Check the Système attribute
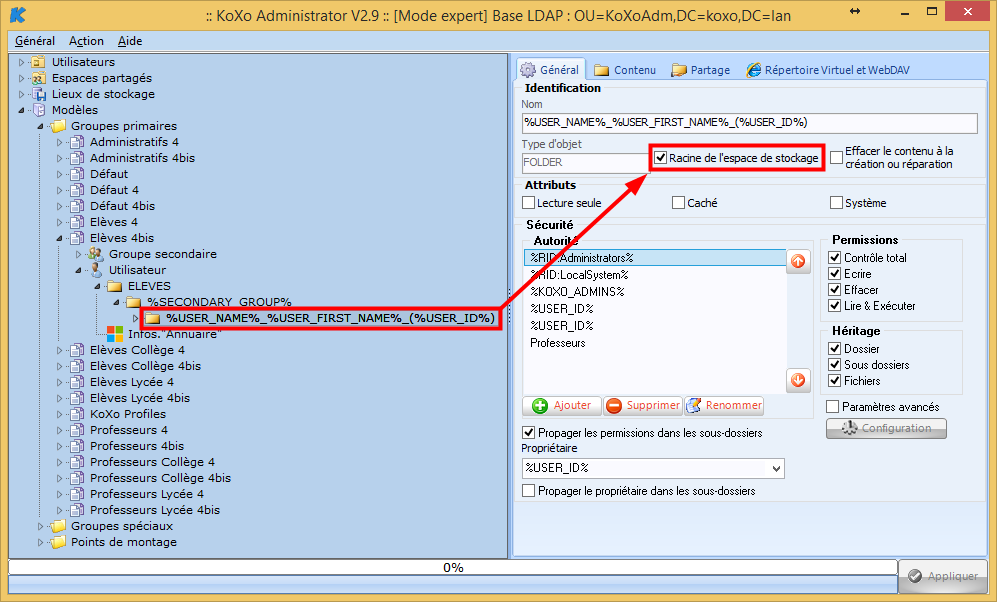The height and width of the screenshot is (602, 997). coord(836,203)
